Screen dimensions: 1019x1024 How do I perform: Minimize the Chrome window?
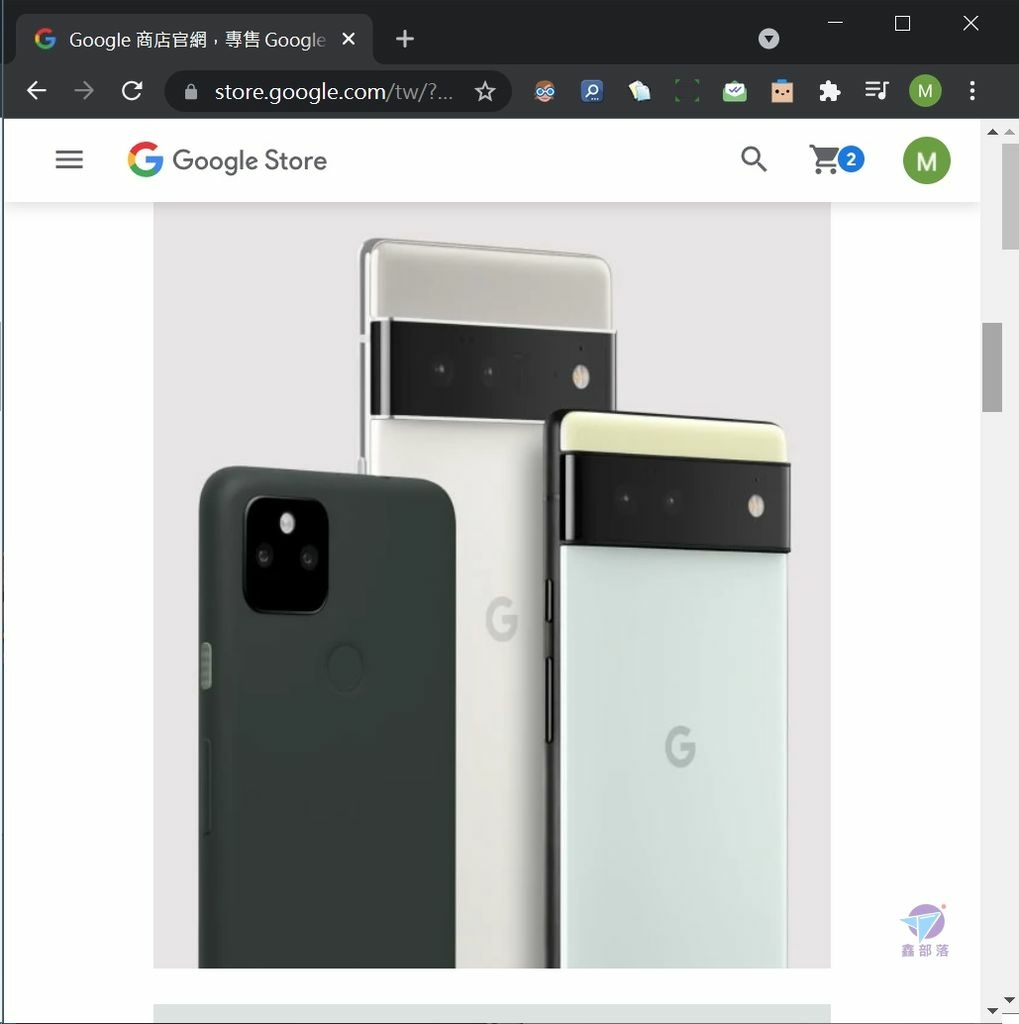835,24
